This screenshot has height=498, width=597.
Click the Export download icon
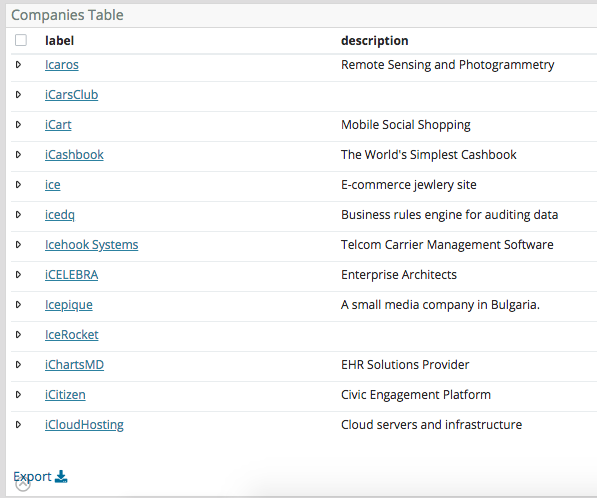pos(61,477)
